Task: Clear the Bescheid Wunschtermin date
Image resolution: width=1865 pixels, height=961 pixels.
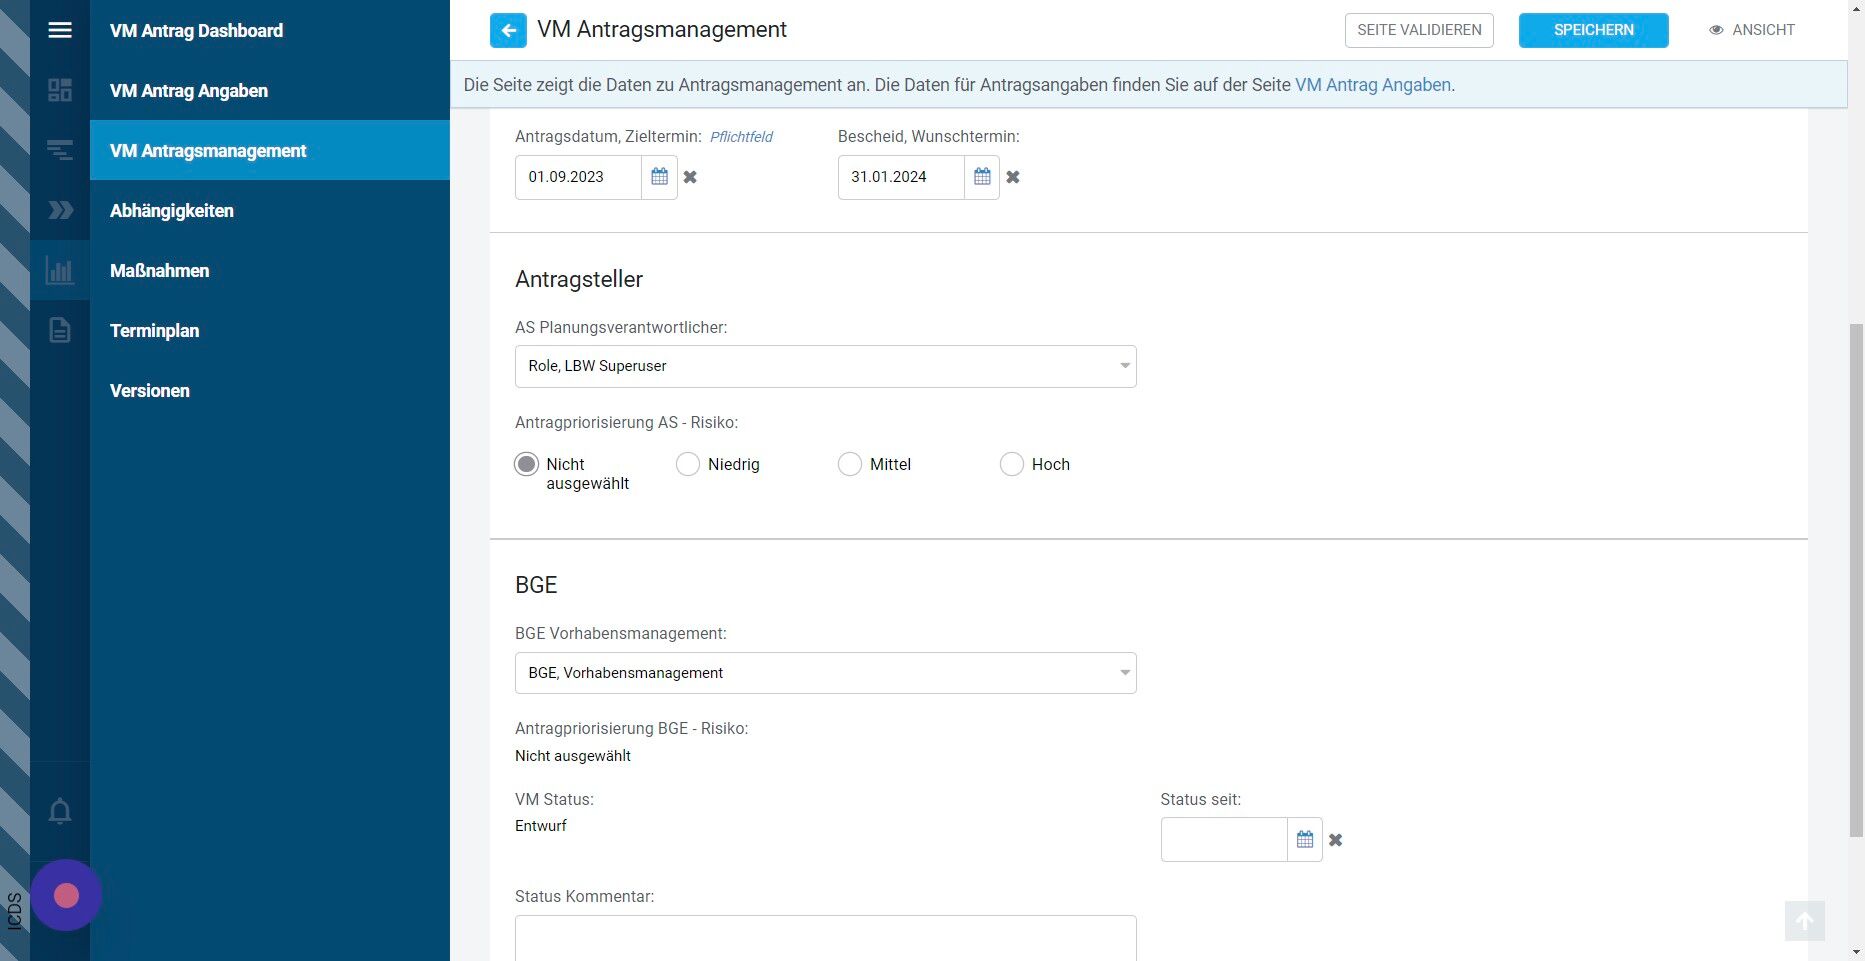Action: pyautogui.click(x=1013, y=177)
